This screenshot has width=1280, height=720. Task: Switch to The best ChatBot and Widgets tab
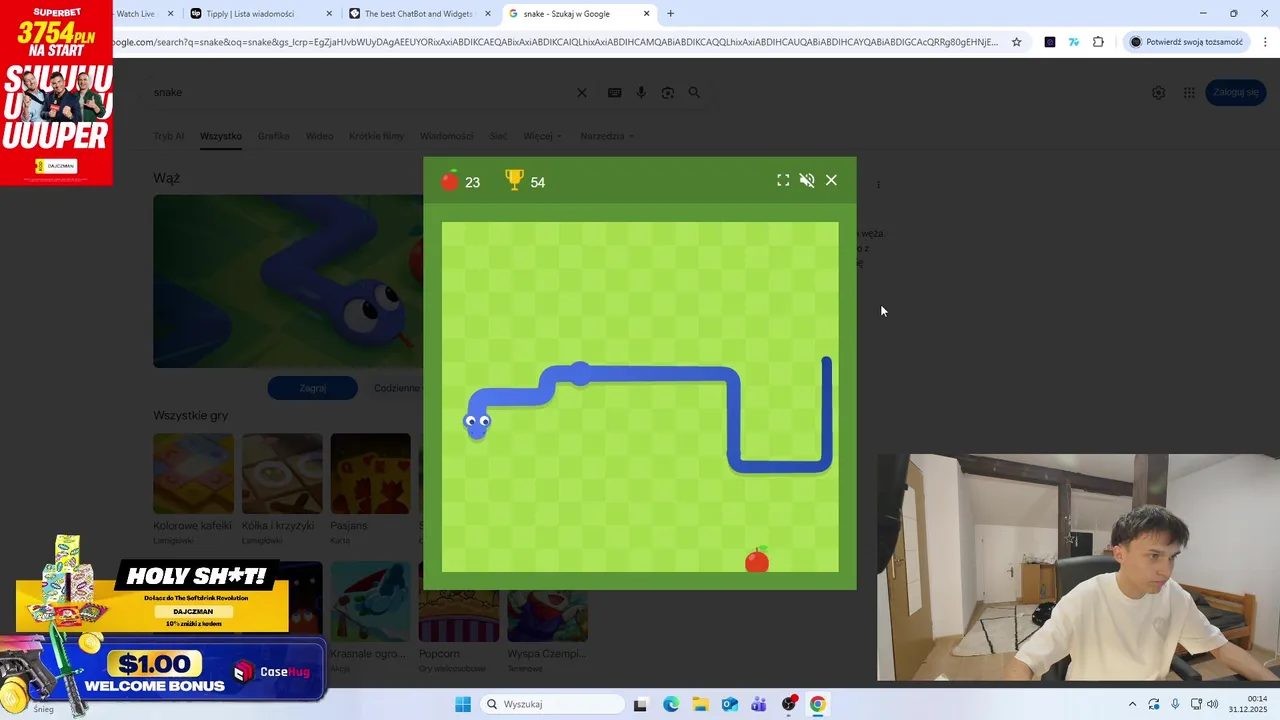418,14
